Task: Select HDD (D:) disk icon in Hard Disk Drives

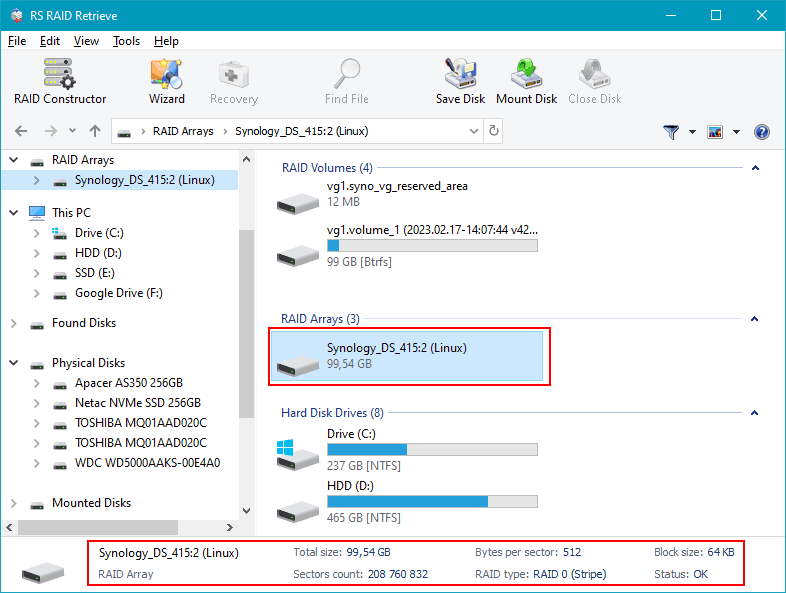Action: point(298,511)
